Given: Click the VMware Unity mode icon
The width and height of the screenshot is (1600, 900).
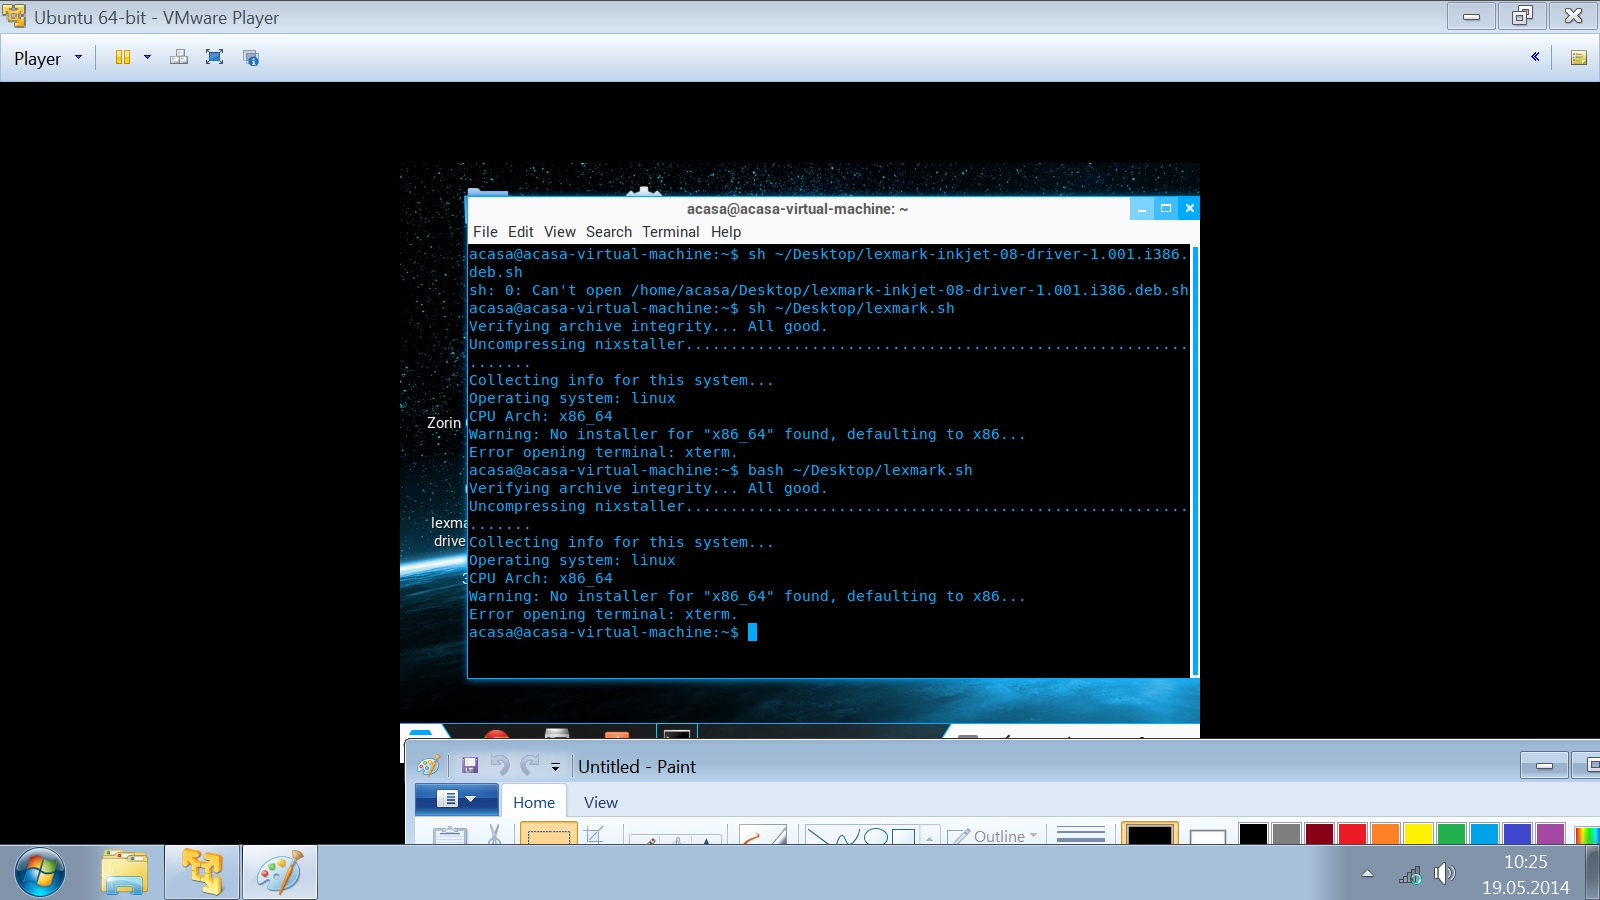Looking at the screenshot, I should [x=251, y=58].
